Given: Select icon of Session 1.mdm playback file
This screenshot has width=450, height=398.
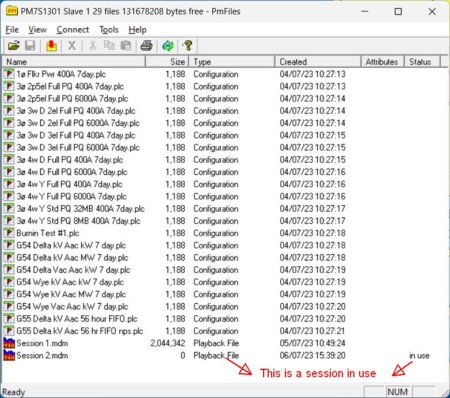Looking at the screenshot, I should 9,343.
